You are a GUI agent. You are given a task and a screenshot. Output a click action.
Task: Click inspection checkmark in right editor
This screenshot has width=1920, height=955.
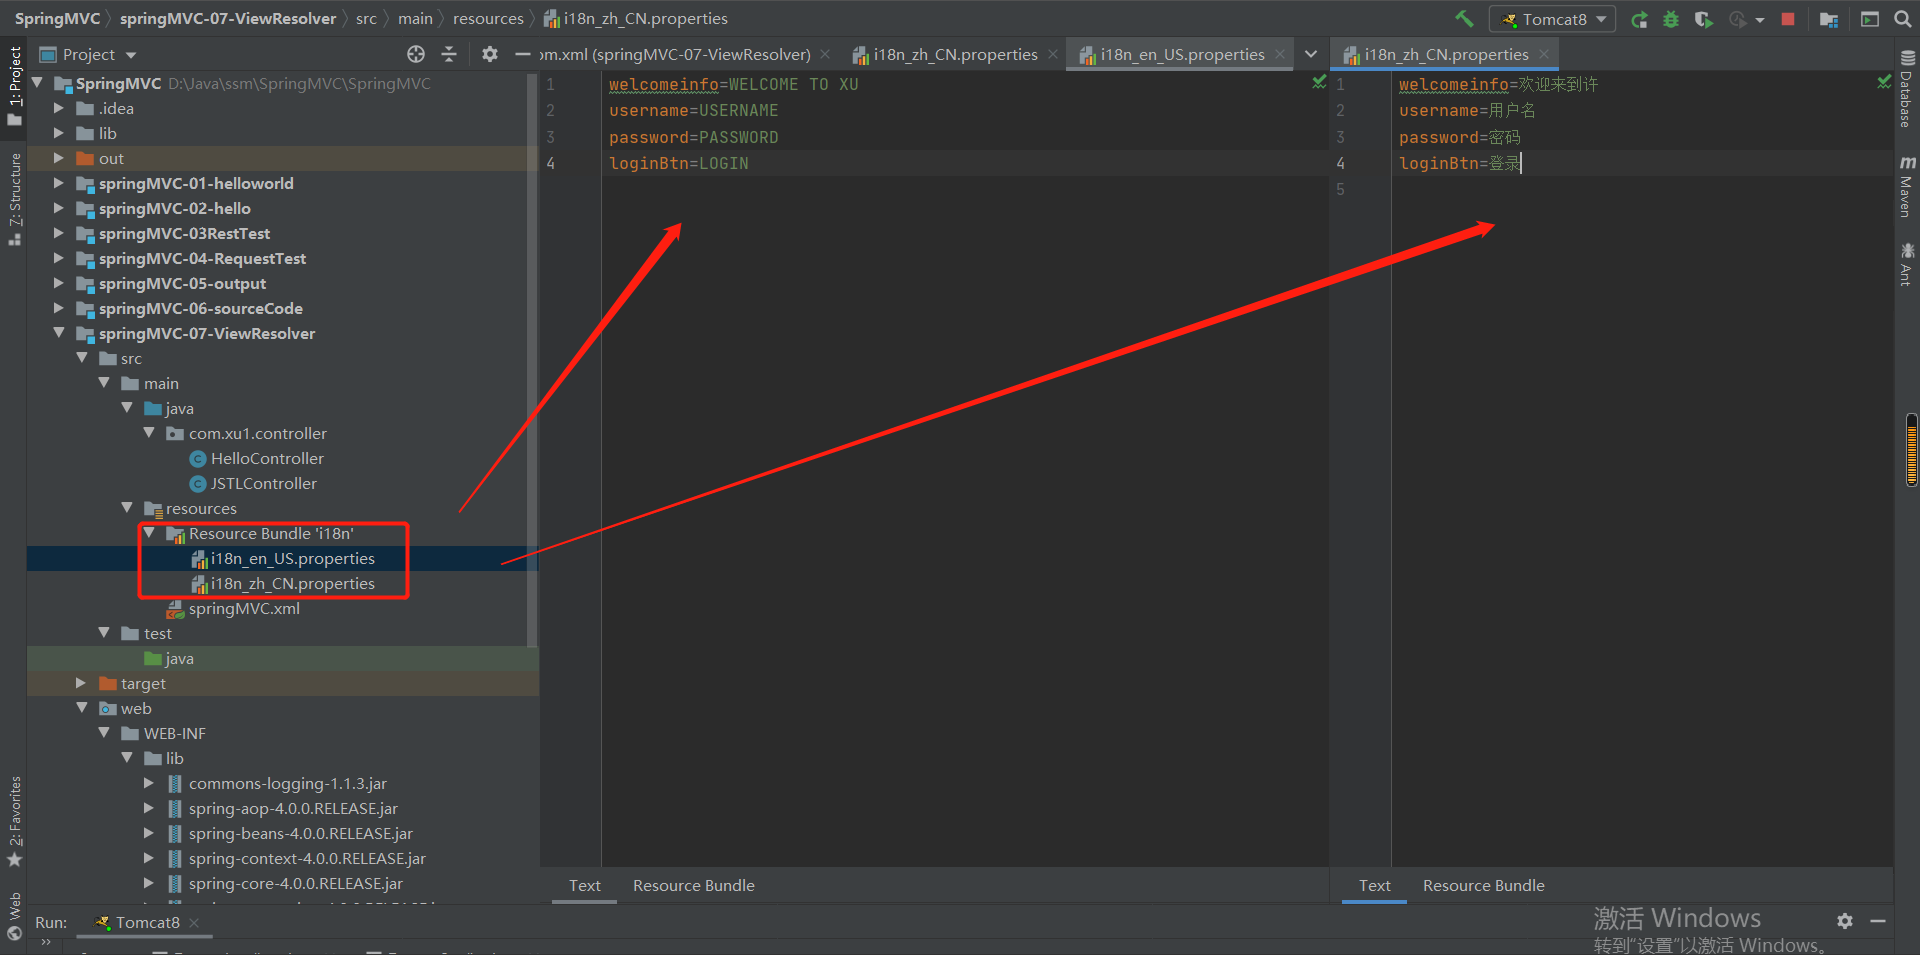1884,82
